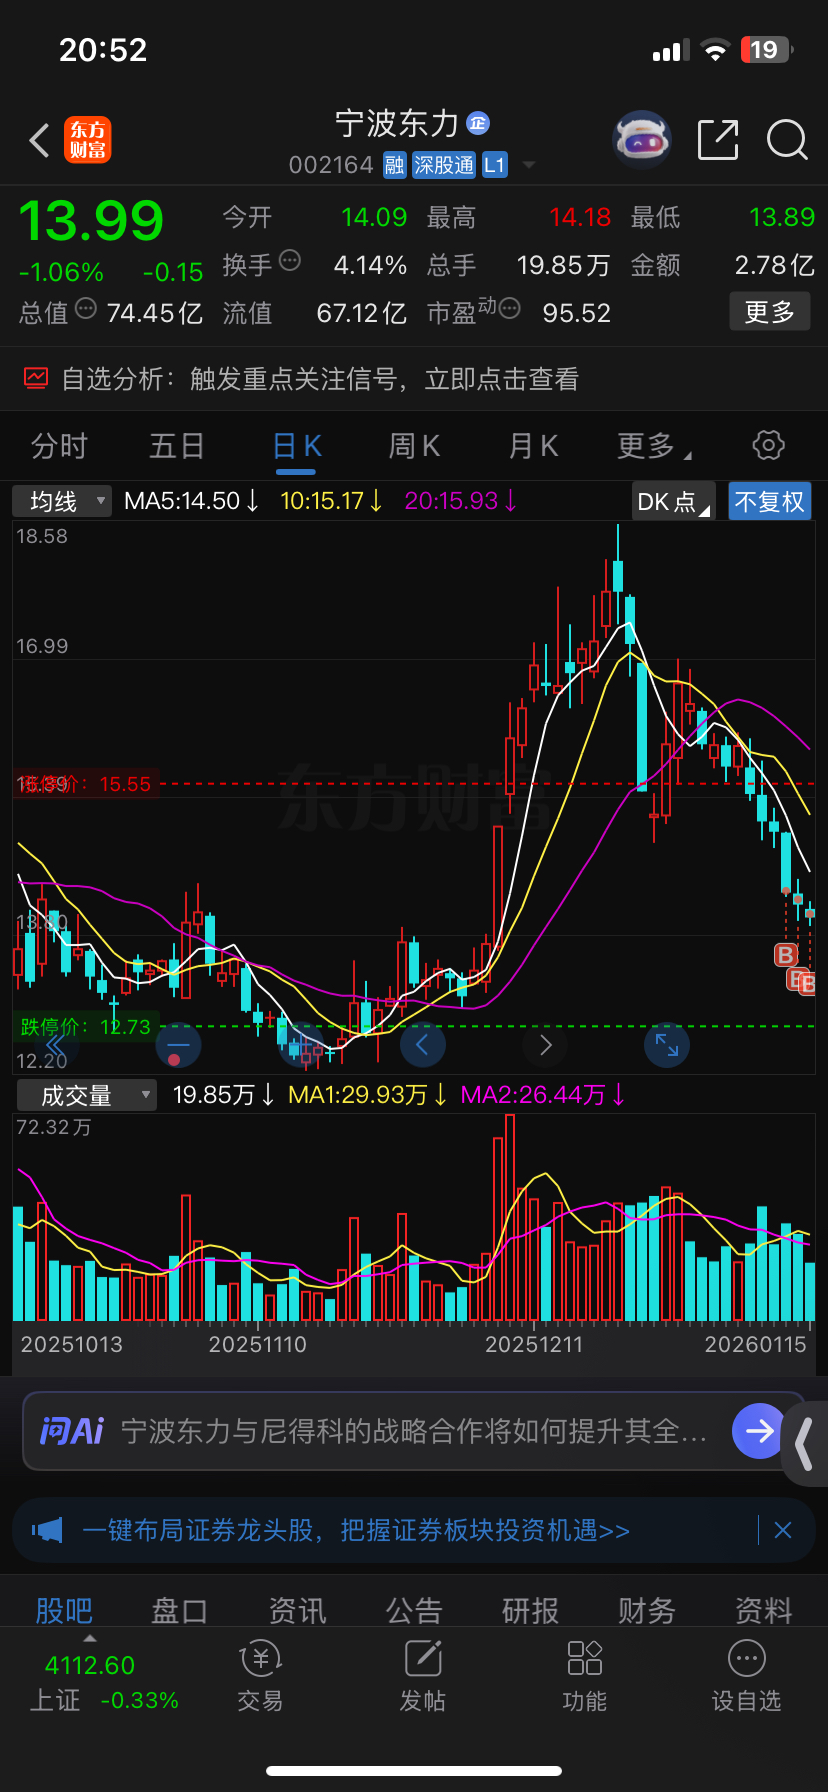Viewport: 828px width, 1792px height.
Task: Move chart cursor right arrow
Action: pyautogui.click(x=545, y=1046)
